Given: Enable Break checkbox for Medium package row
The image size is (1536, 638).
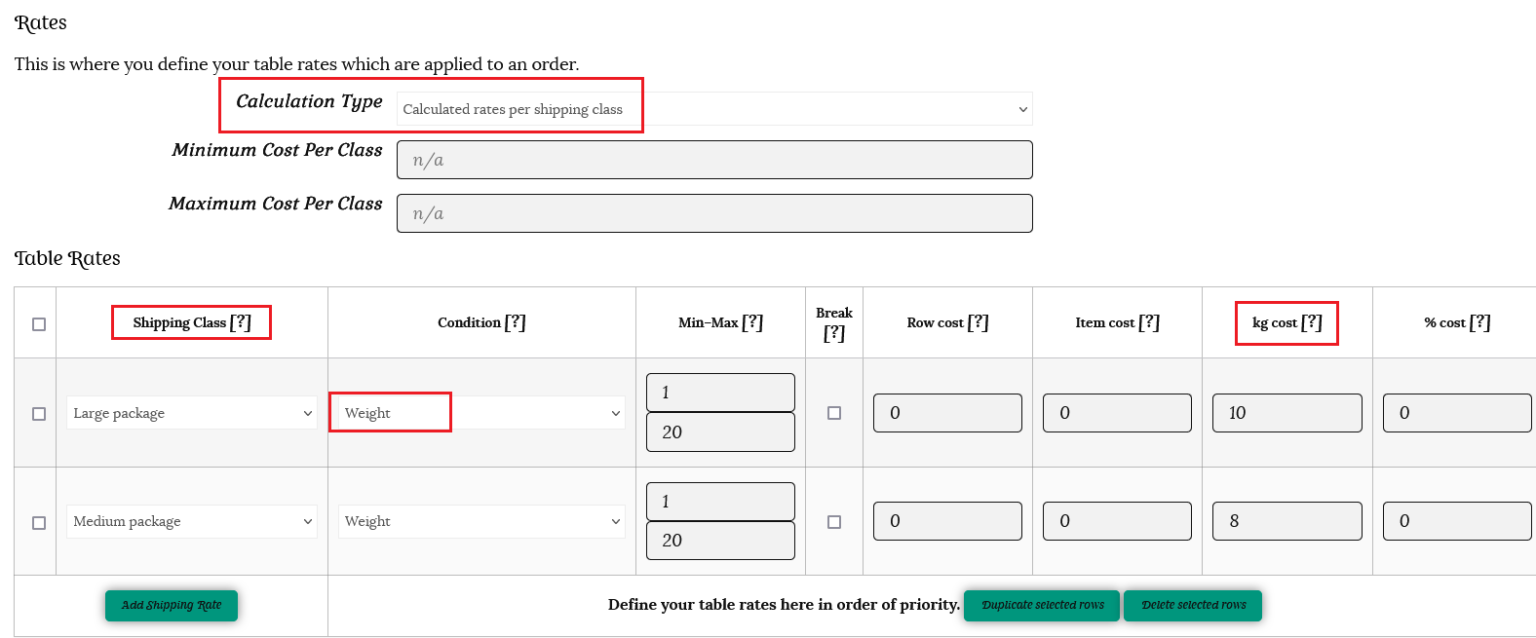Looking at the screenshot, I should 834,522.
